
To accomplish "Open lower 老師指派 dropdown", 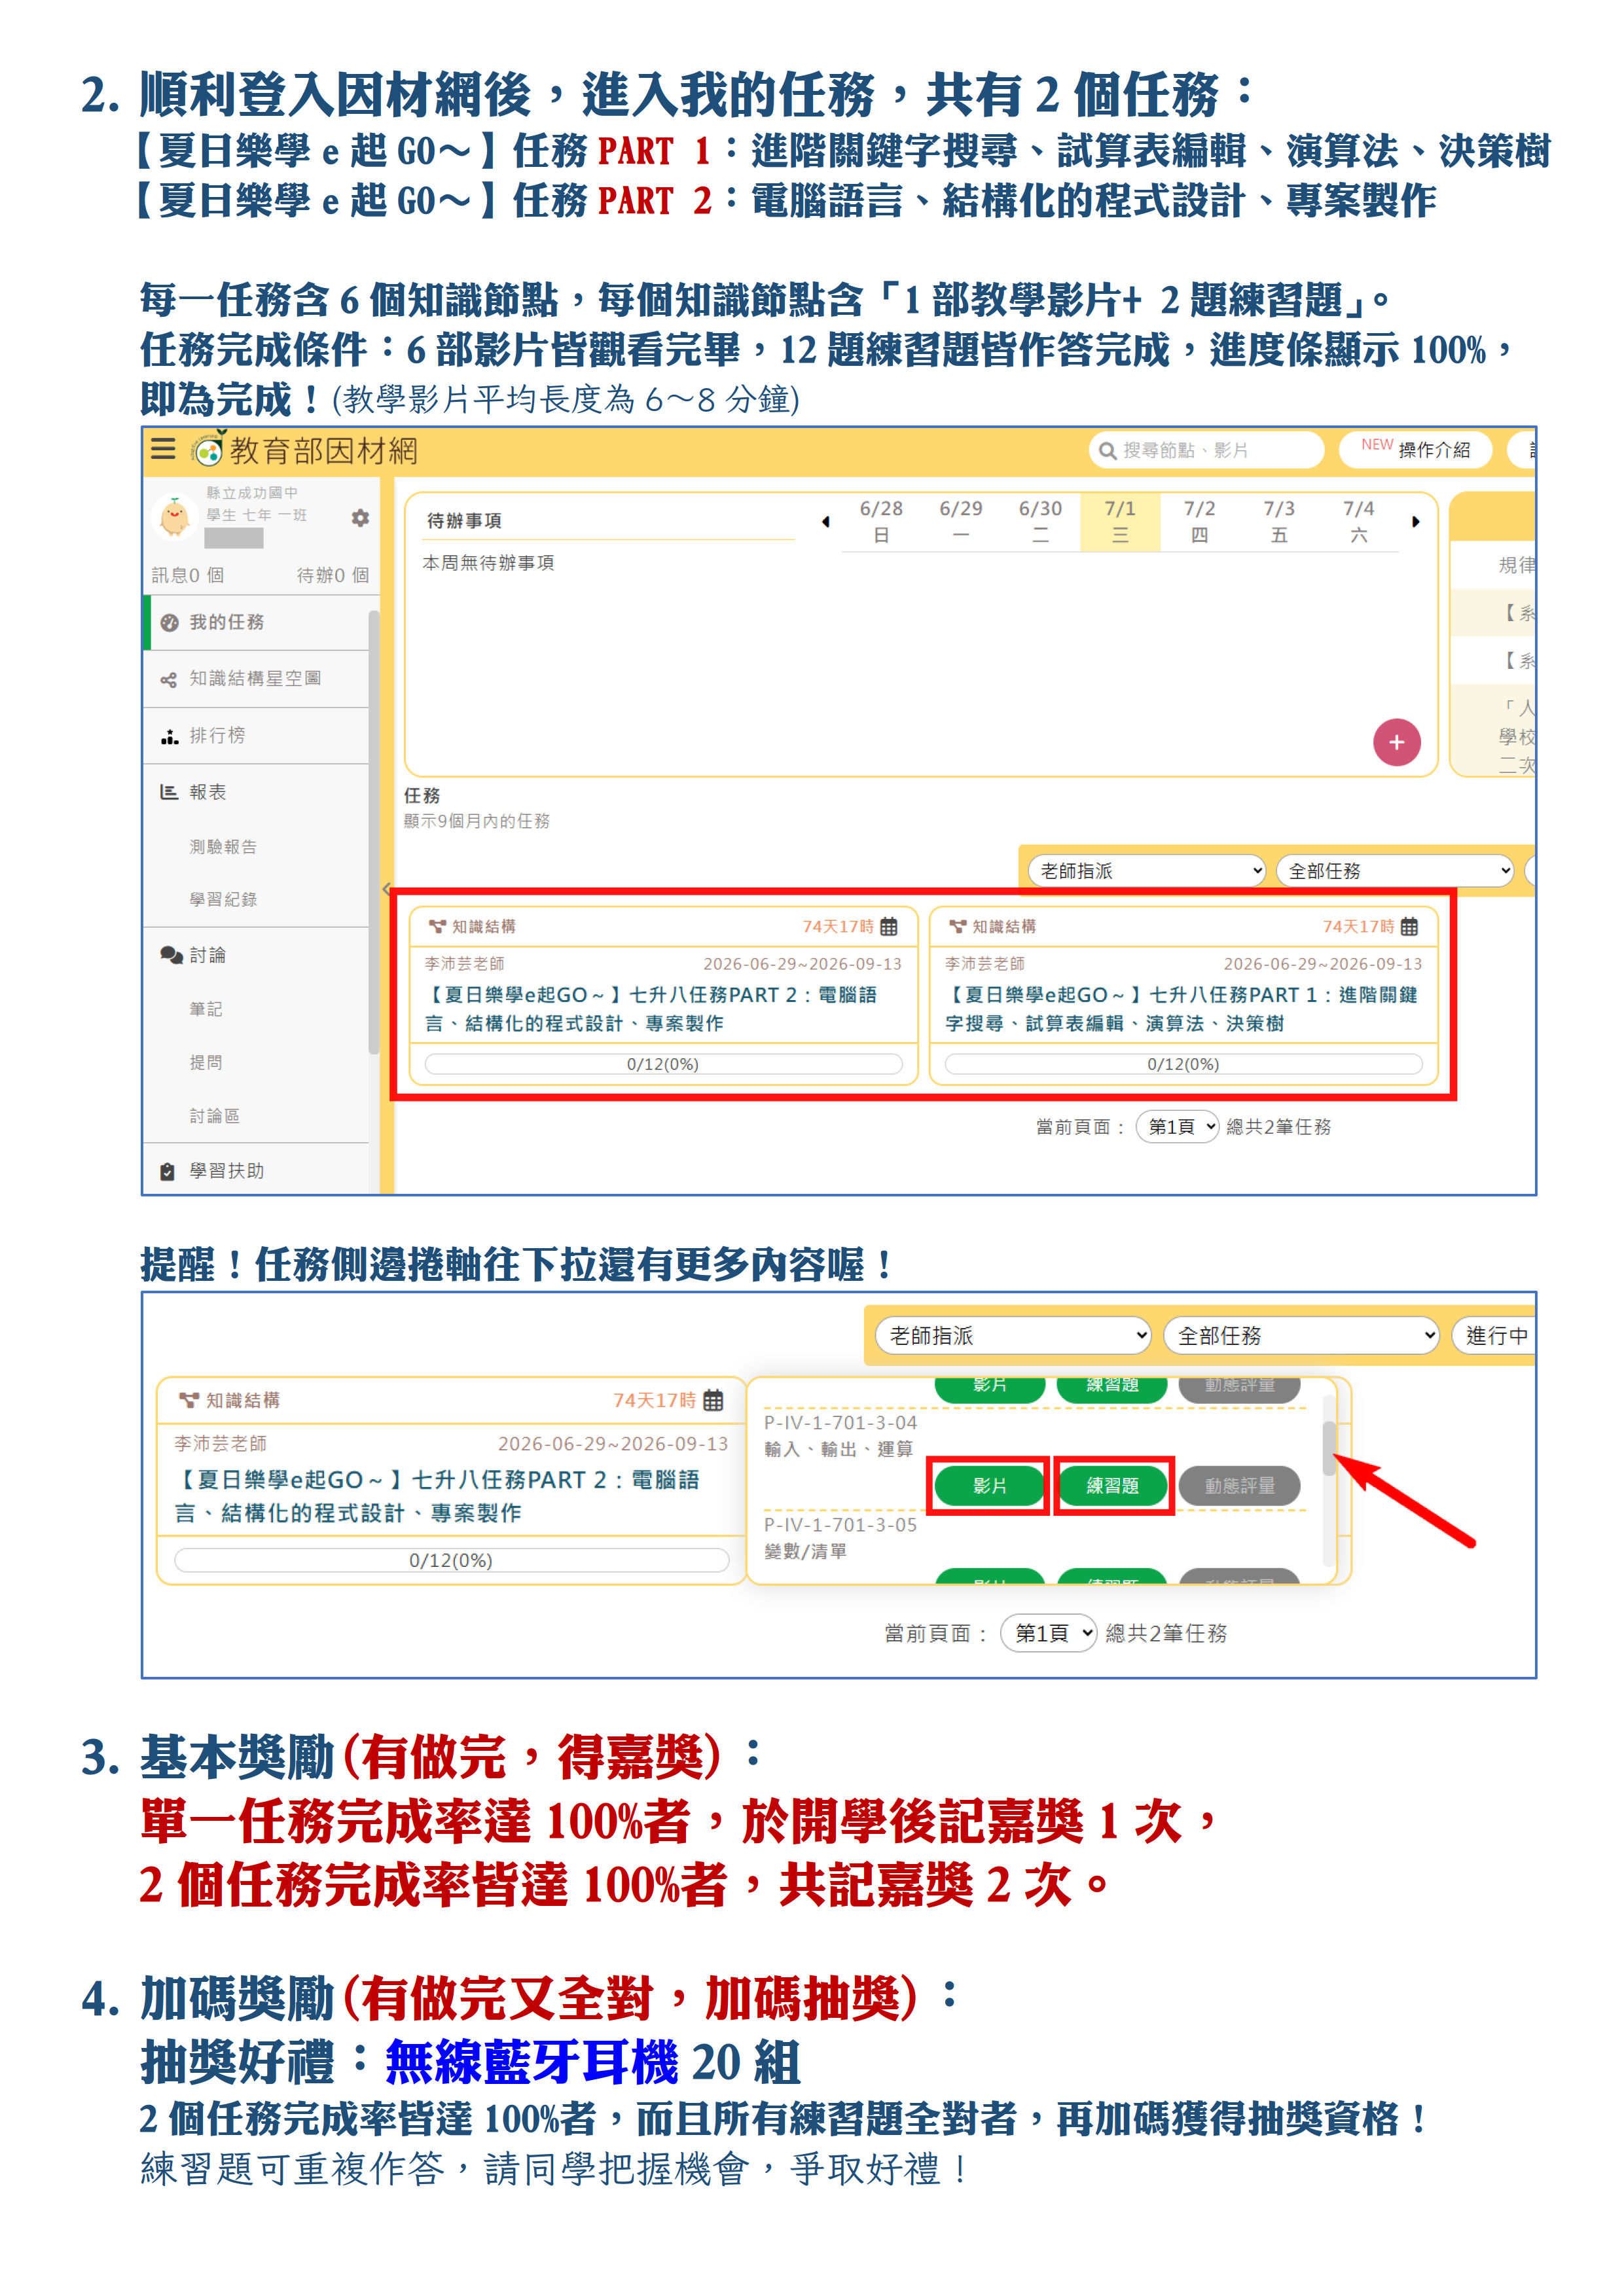I will [x=1013, y=1336].
